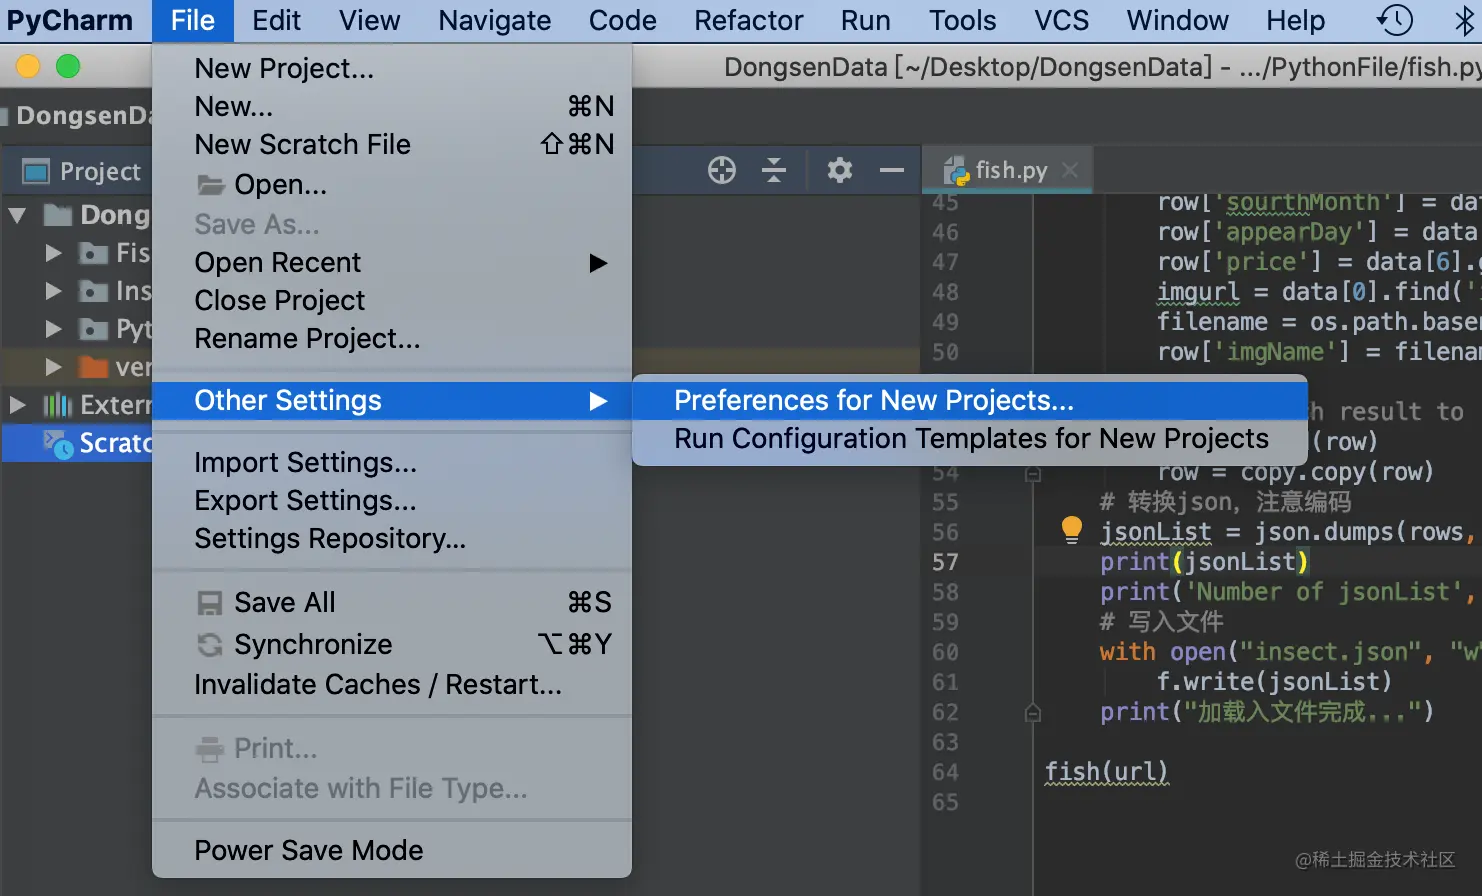Select Export Settings...
Screen dimensions: 1482x896
click(x=392, y=501)
